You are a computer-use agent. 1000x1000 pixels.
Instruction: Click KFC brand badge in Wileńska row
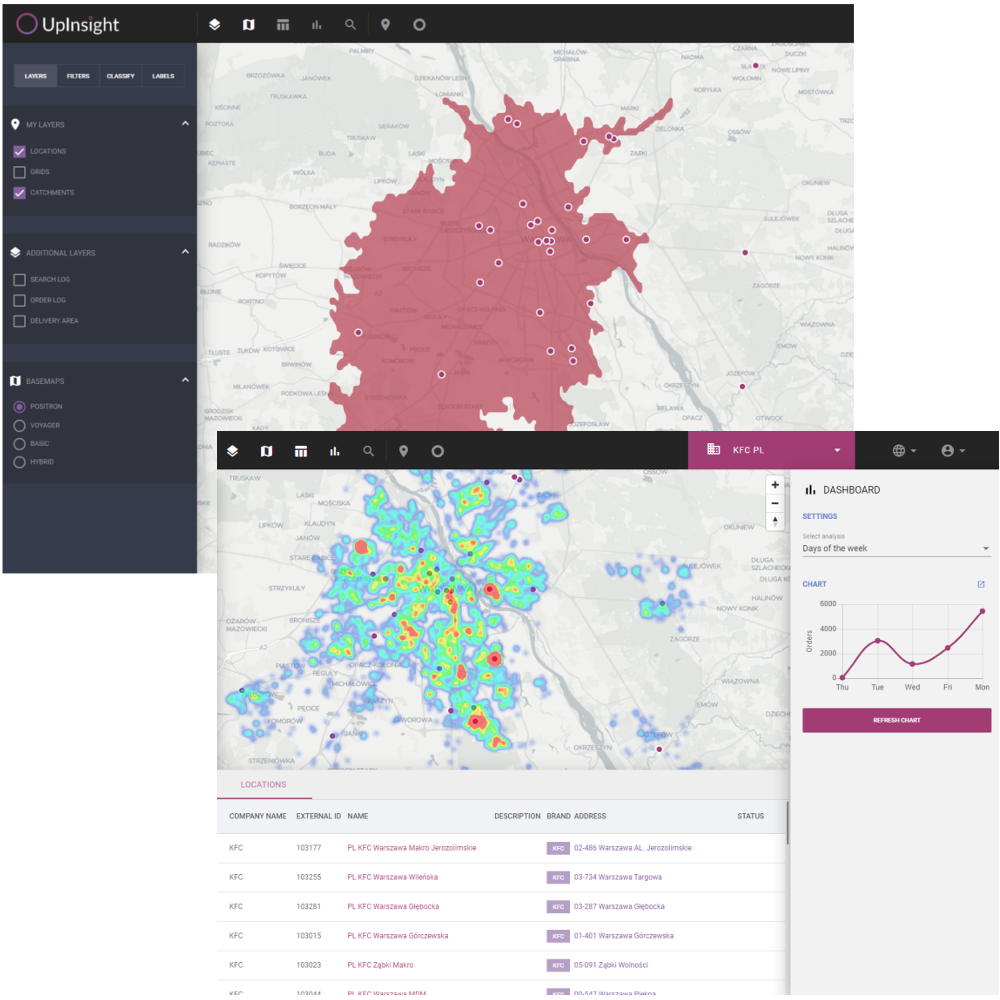coord(558,878)
